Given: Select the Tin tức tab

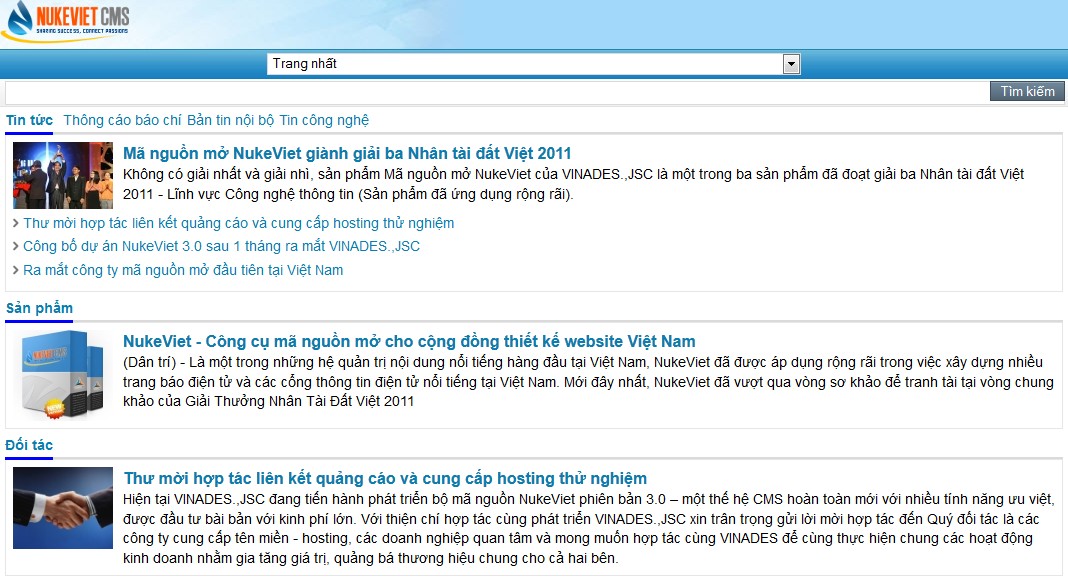Looking at the screenshot, I should [29, 121].
